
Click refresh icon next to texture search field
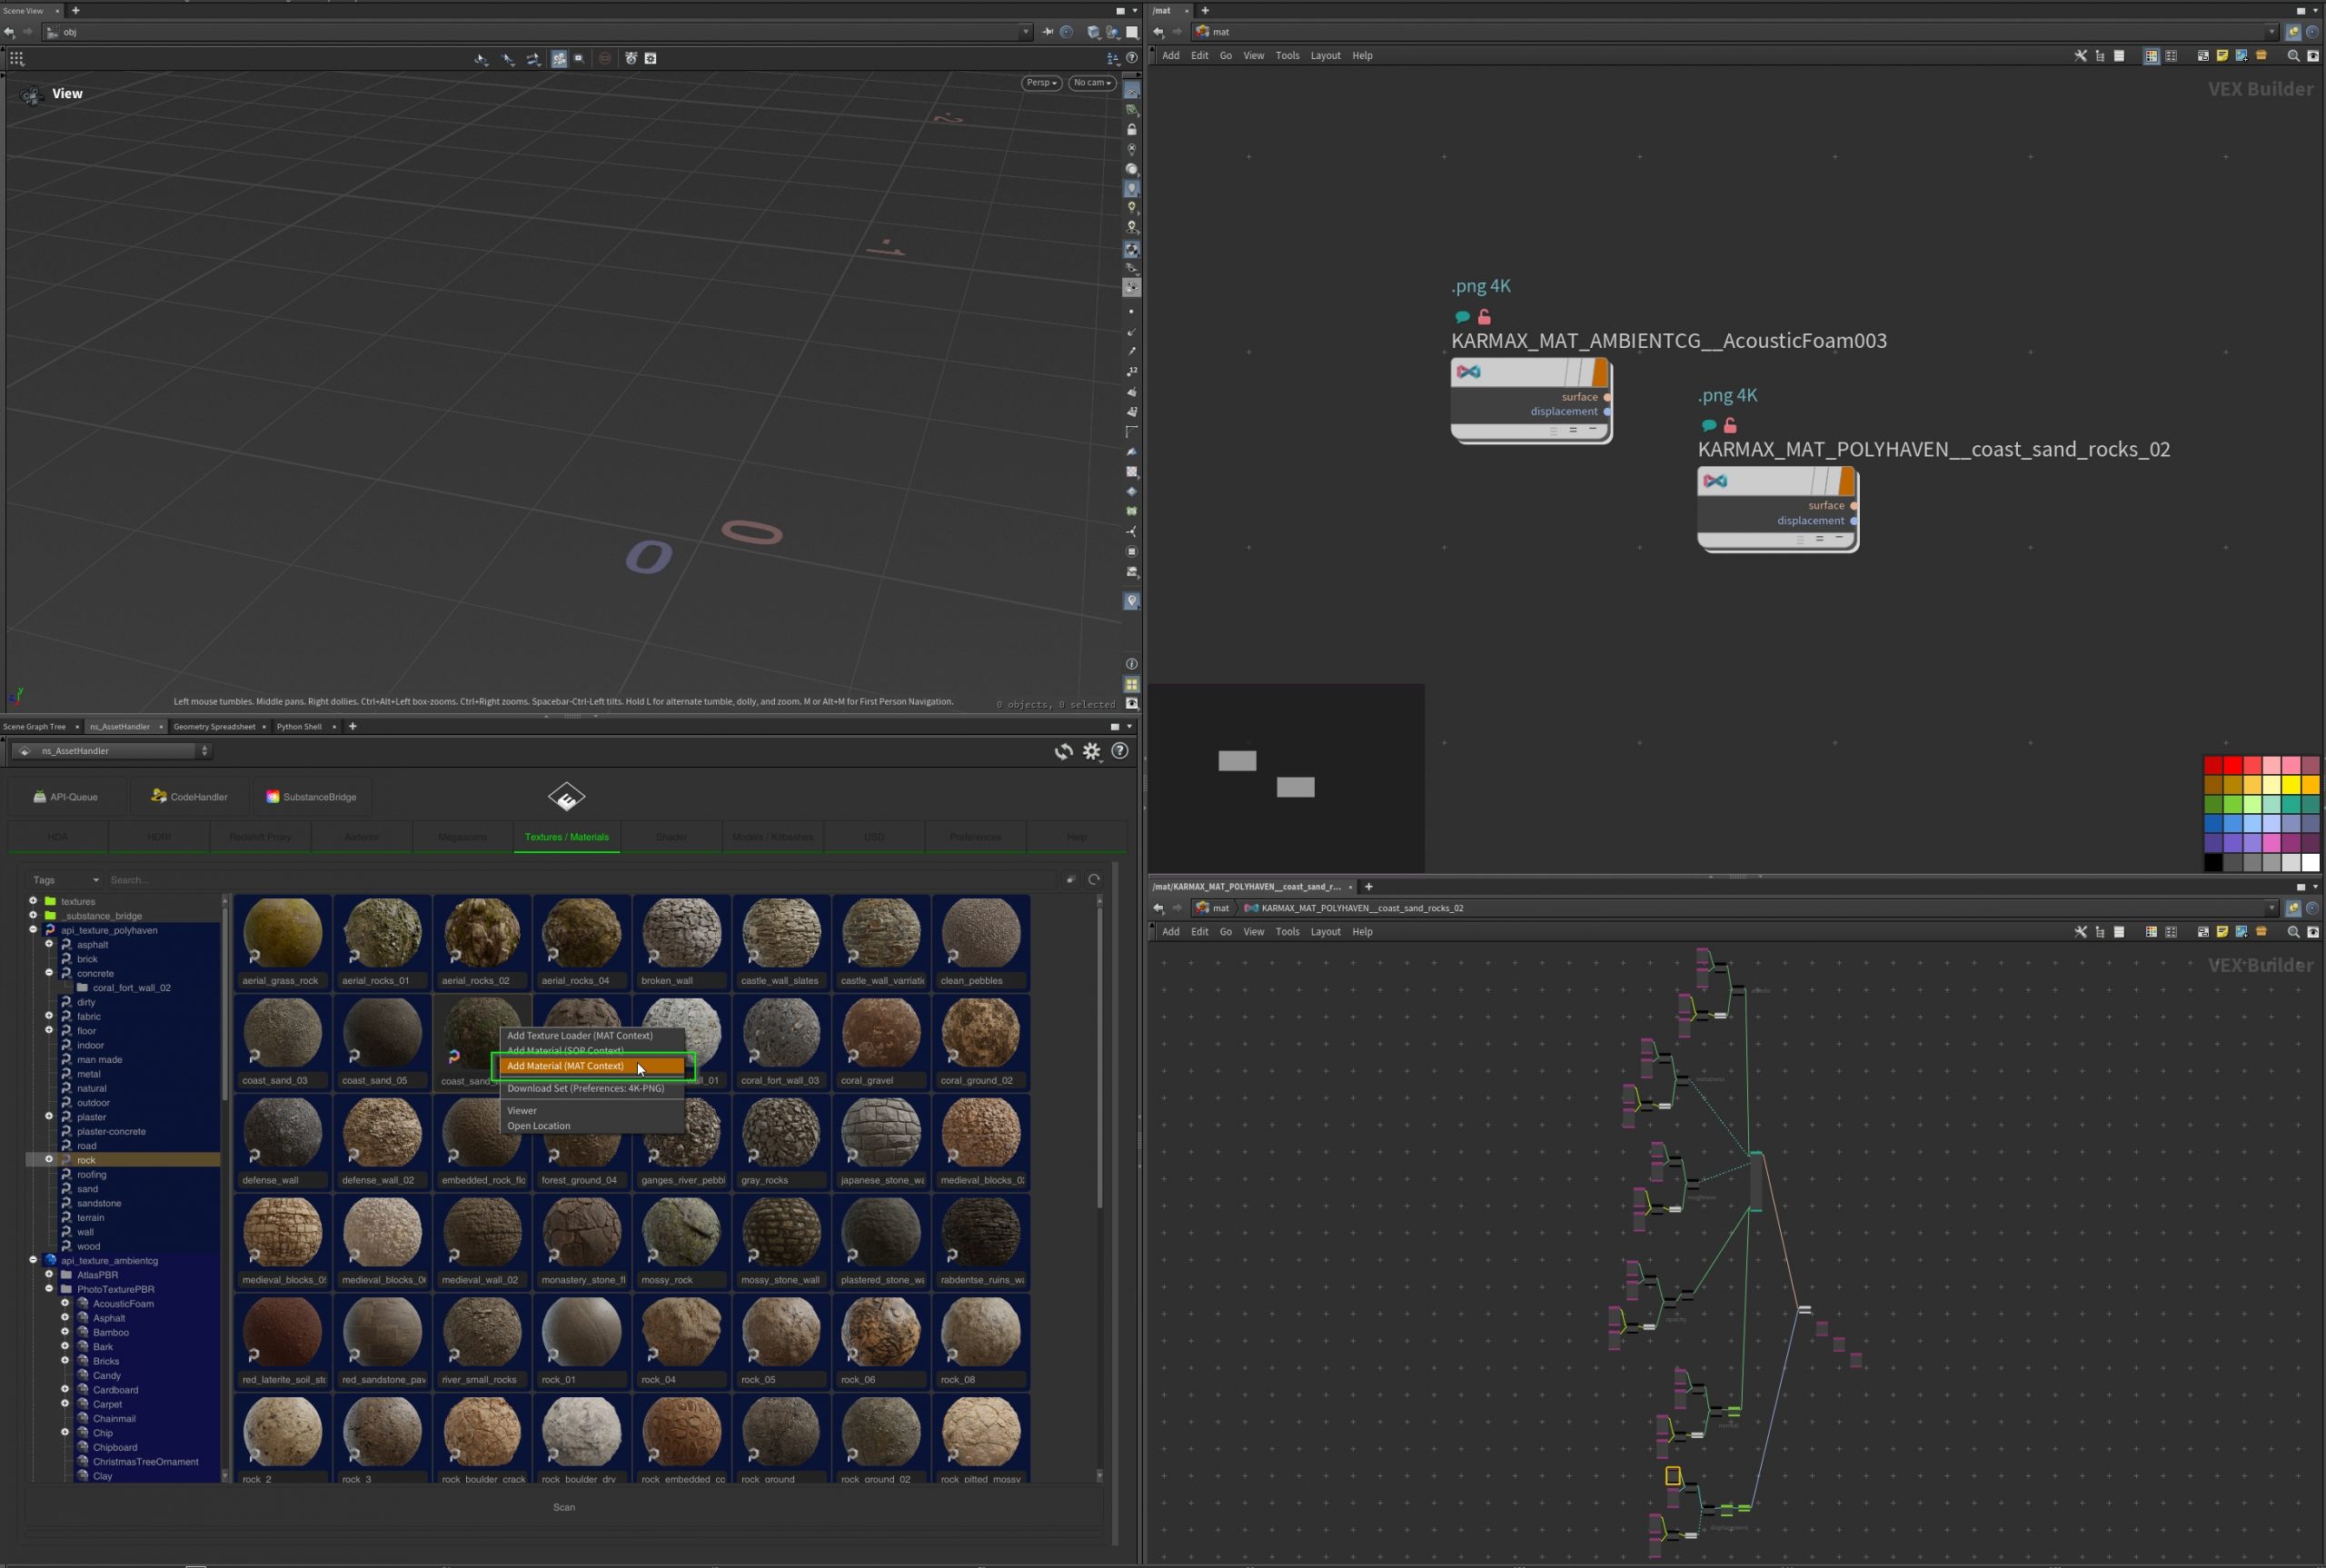pyautogui.click(x=1094, y=880)
